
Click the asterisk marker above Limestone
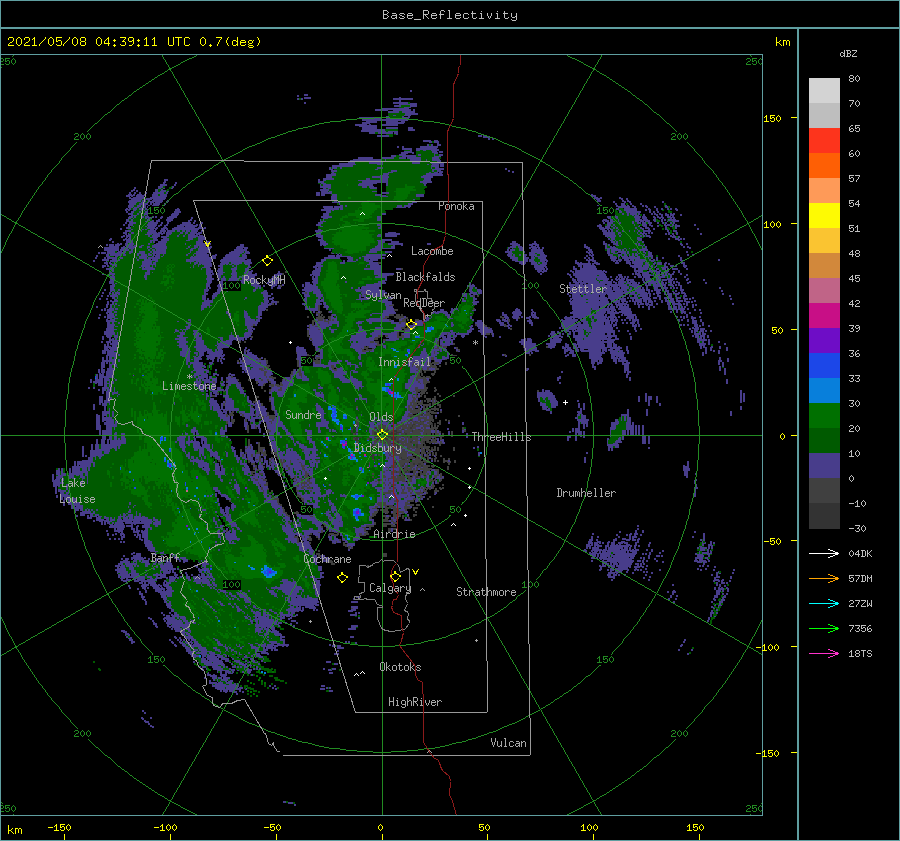pyautogui.click(x=189, y=377)
